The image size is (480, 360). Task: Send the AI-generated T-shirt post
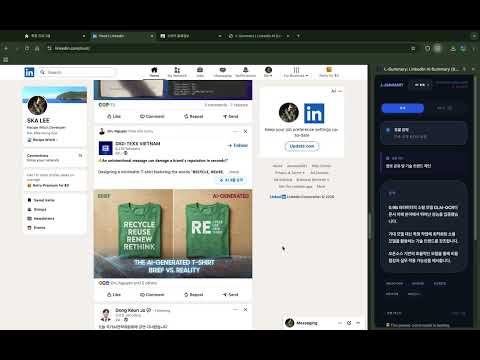tap(230, 295)
